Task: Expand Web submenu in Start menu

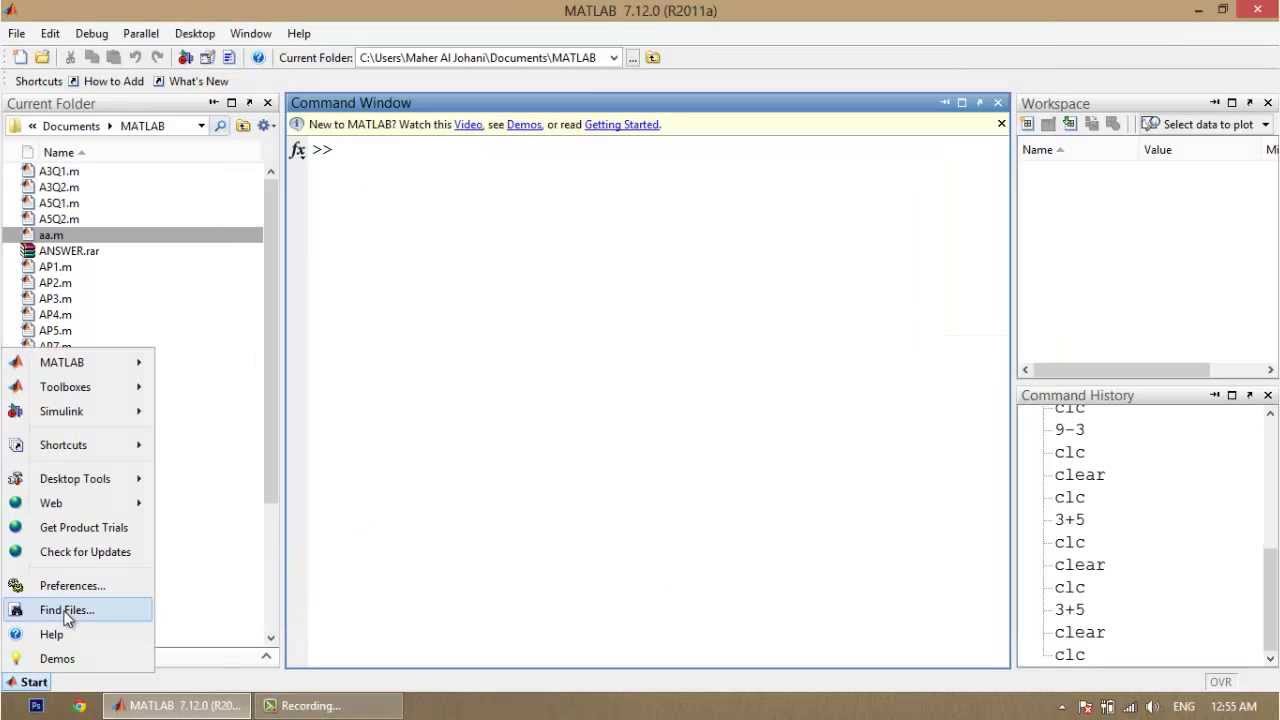Action: (78, 503)
